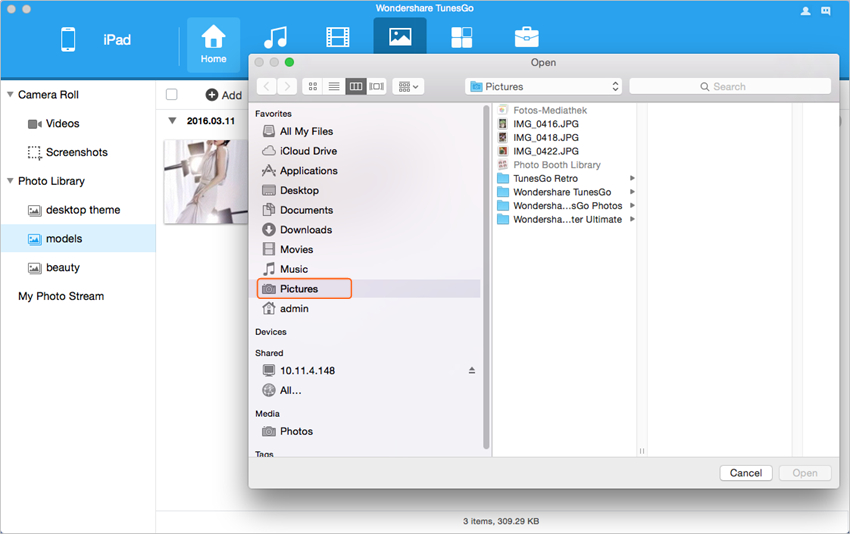
Task: Switch to column view
Action: [x=356, y=86]
